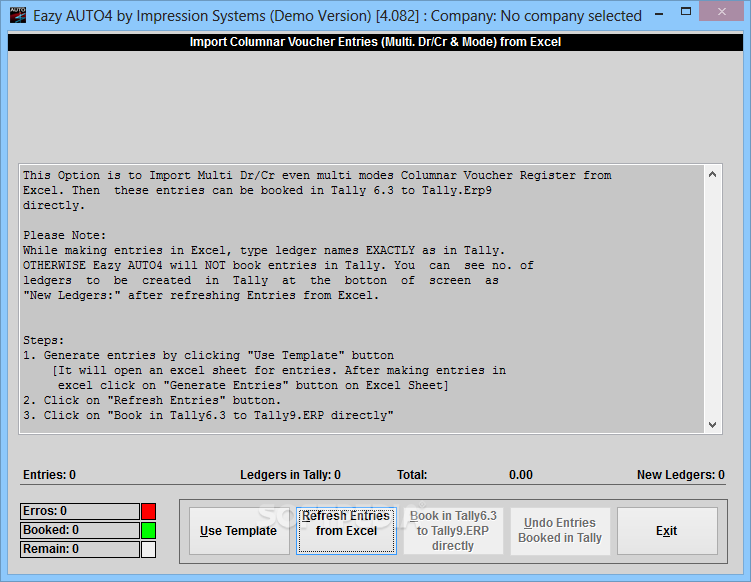Click the '0.00' total value

click(521, 475)
